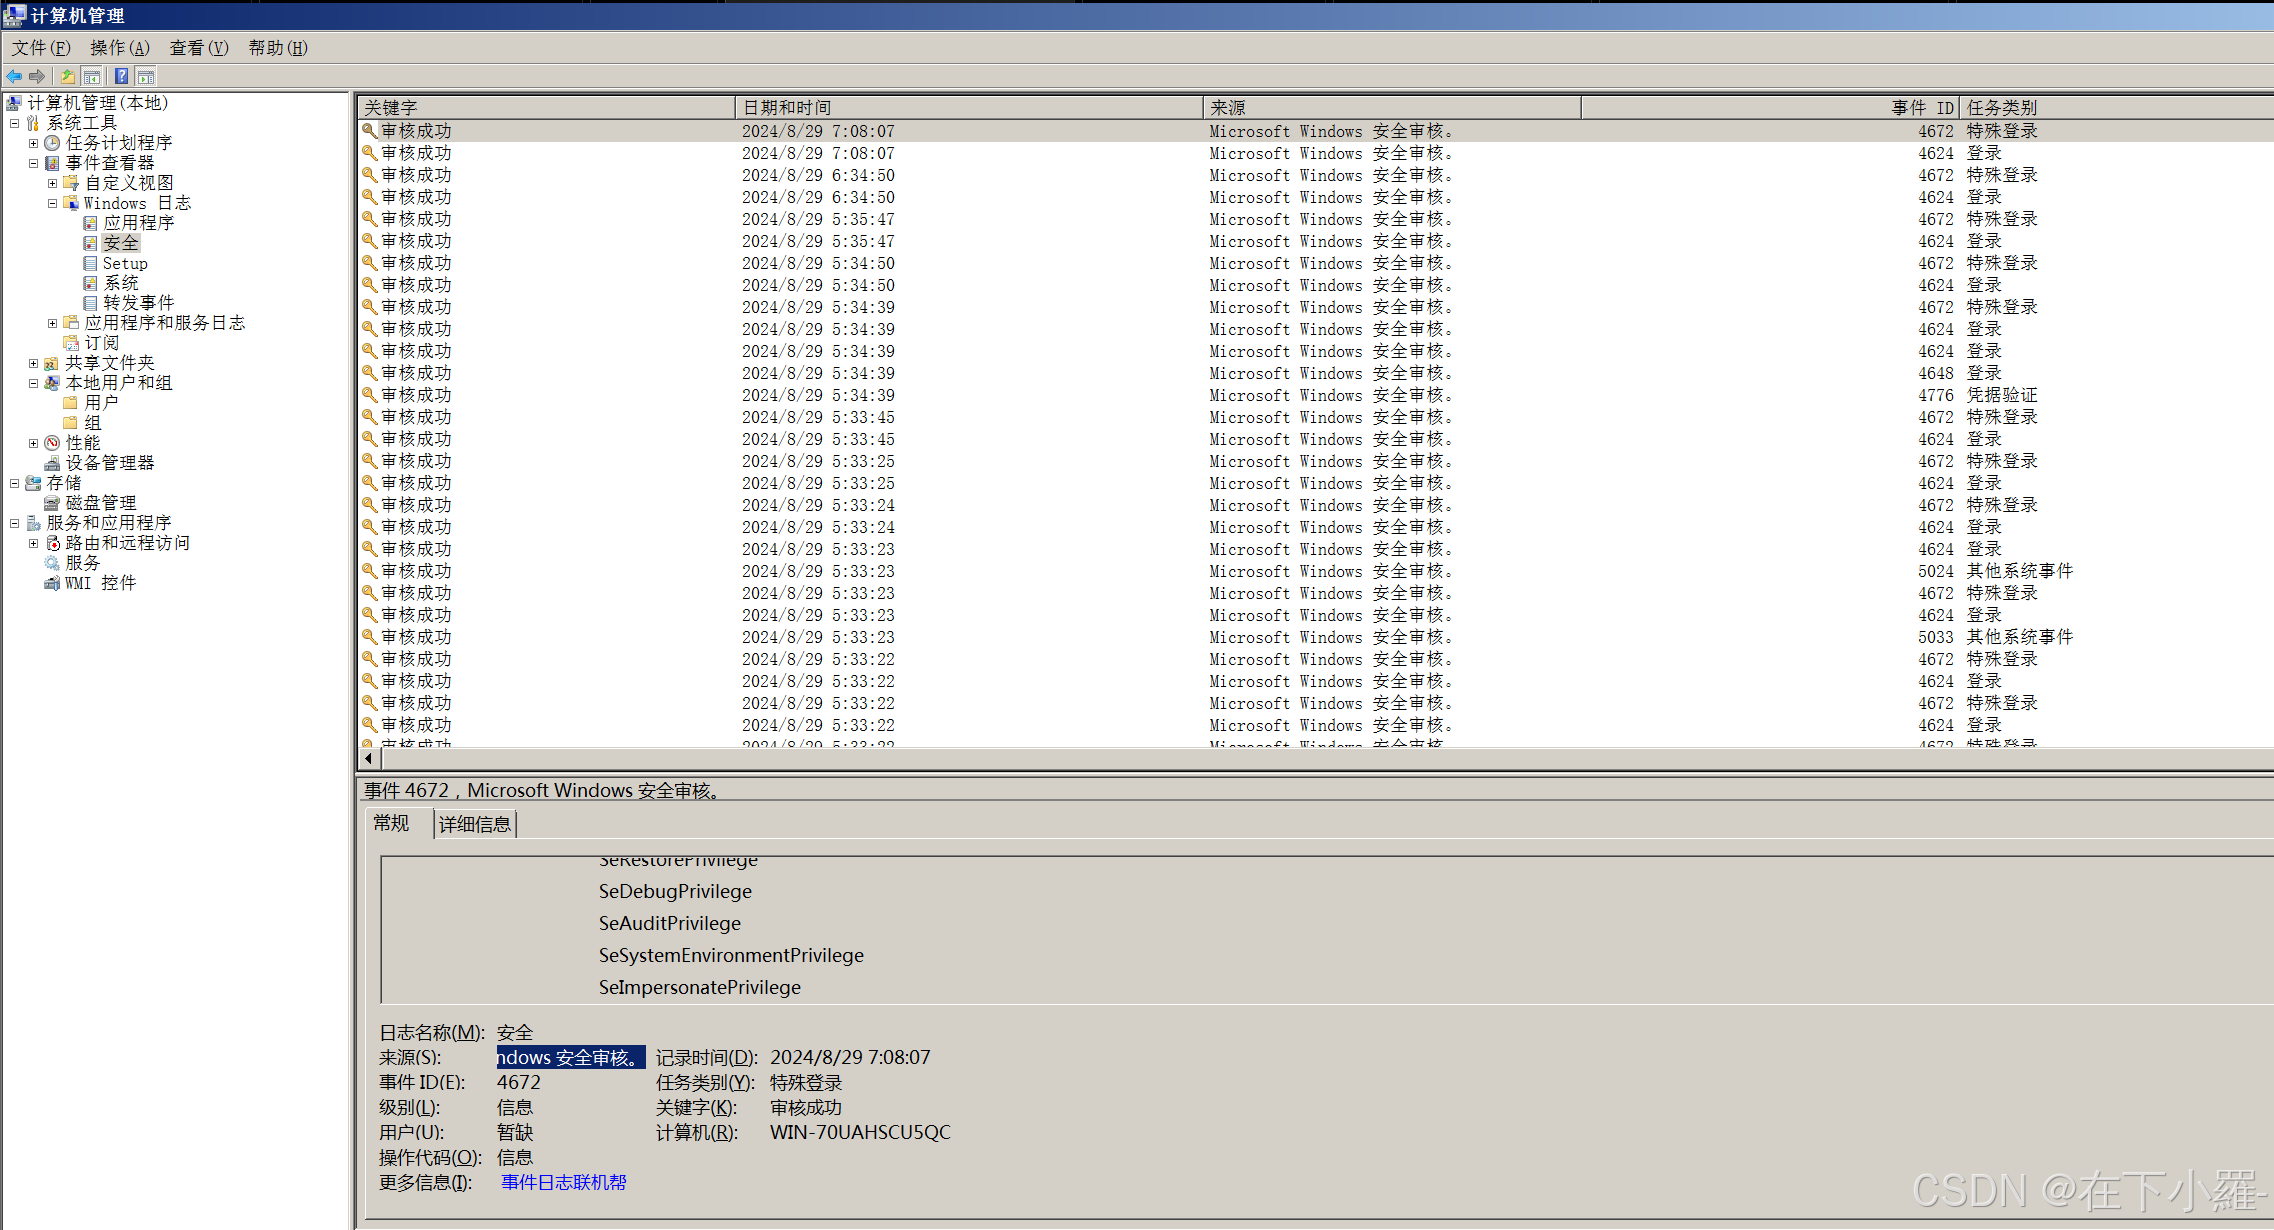2274x1230 pixels.
Task: Collapse the 服务和应用程序 tree node
Action: tap(15, 523)
